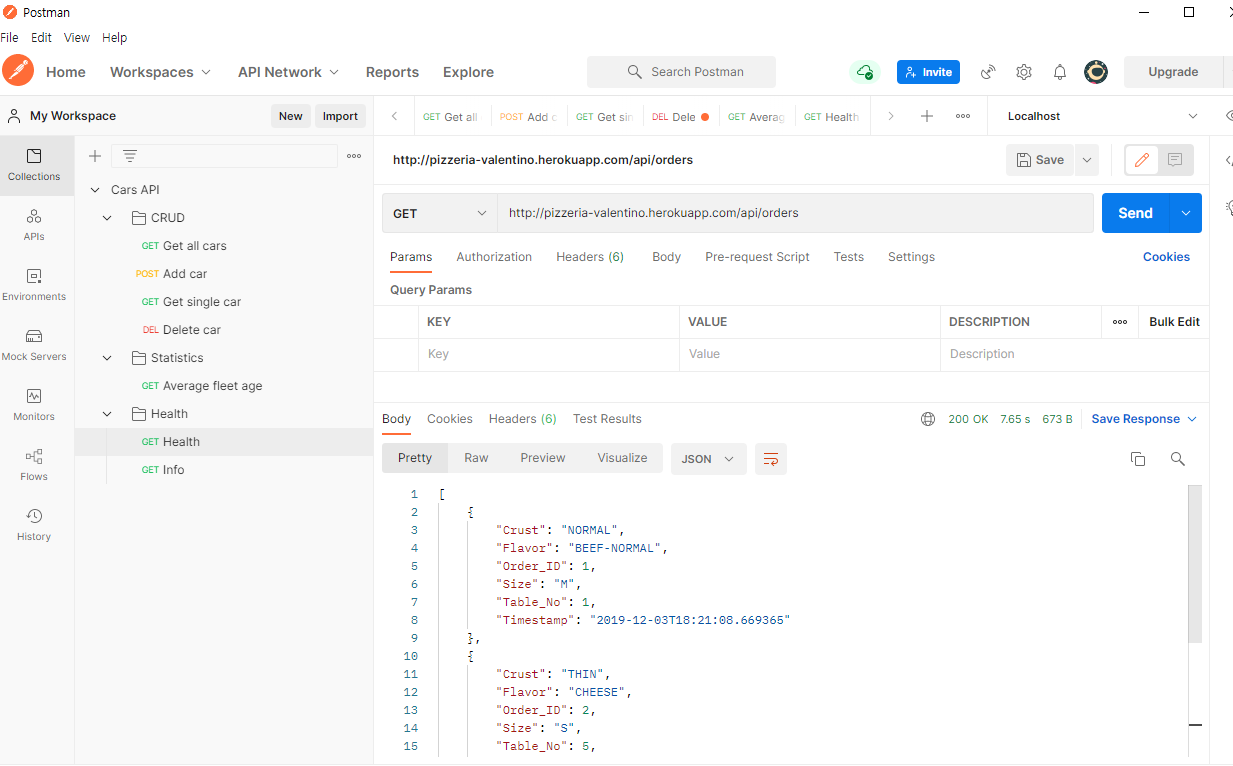1233x766 pixels.
Task: Open the Environments sidebar panel
Action: [35, 285]
